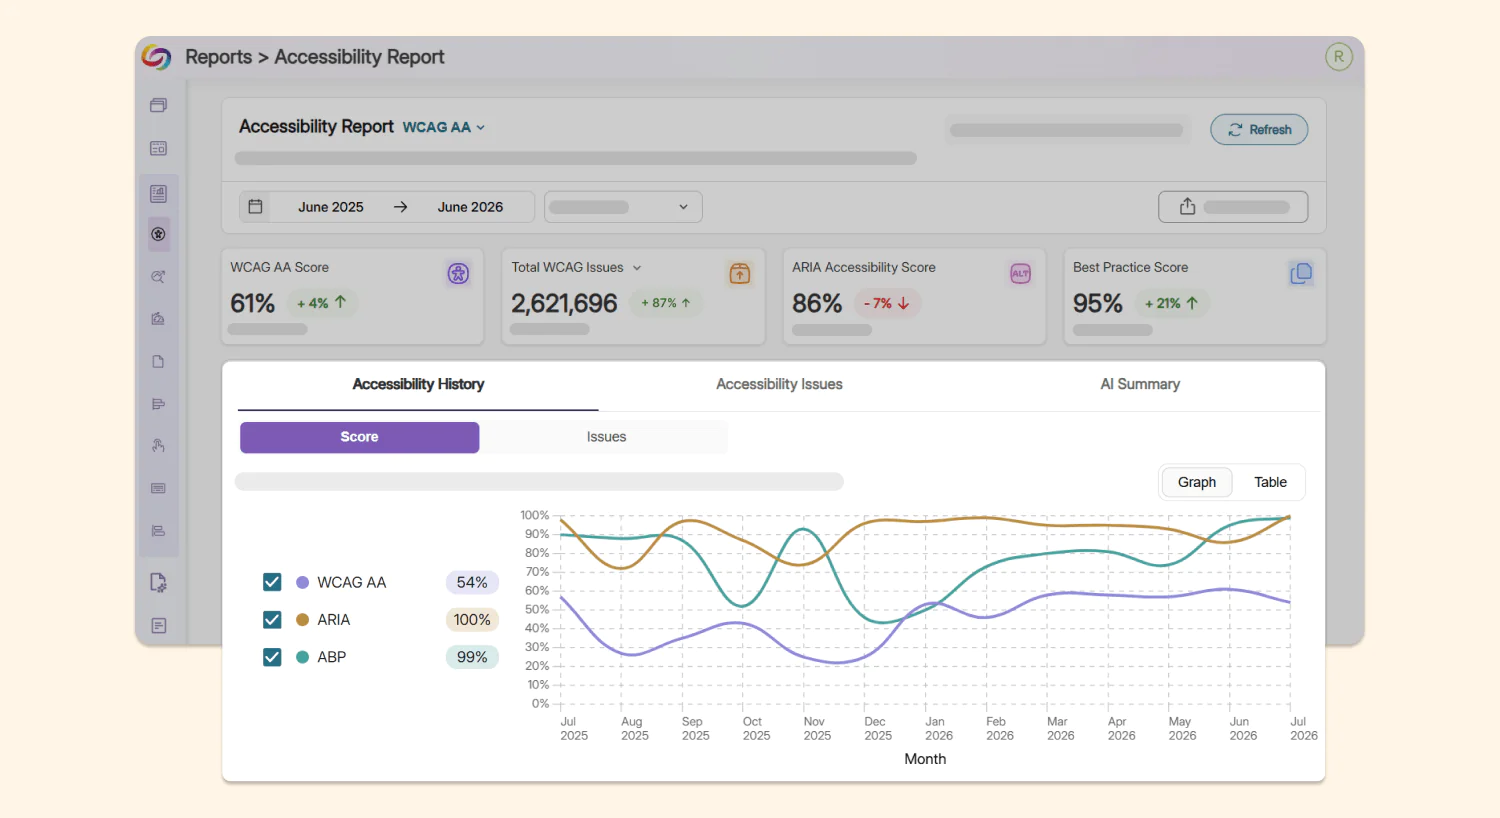Open the dashboard card sidebar icon
Viewport: 1500px width, 818px height.
158,148
